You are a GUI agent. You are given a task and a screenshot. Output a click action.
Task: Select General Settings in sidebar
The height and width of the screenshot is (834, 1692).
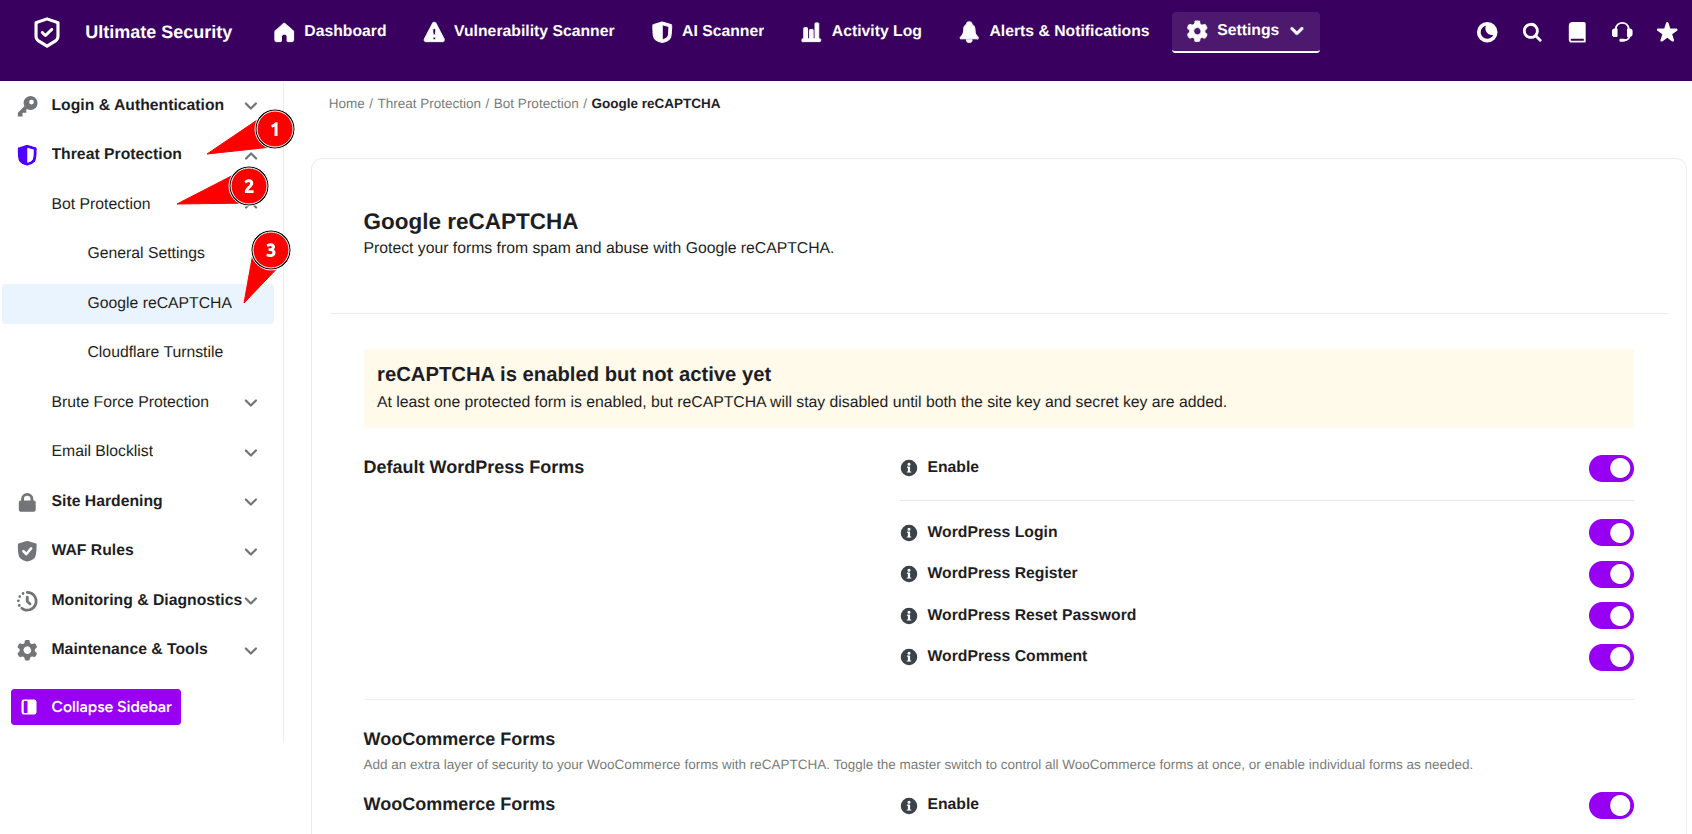[146, 253]
